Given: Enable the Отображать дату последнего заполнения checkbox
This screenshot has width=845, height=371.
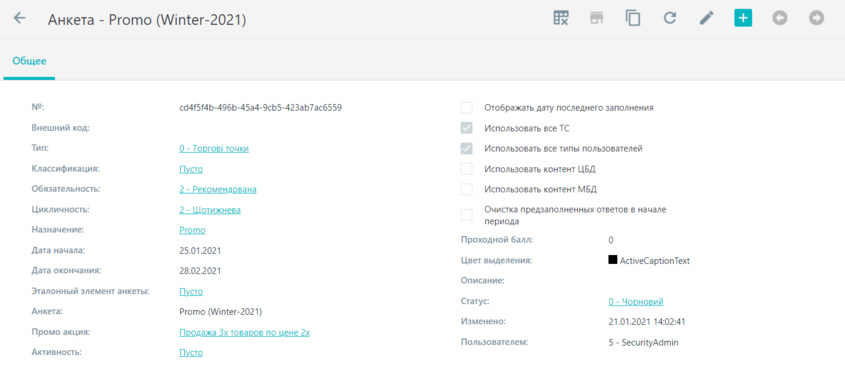Looking at the screenshot, I should [x=467, y=108].
